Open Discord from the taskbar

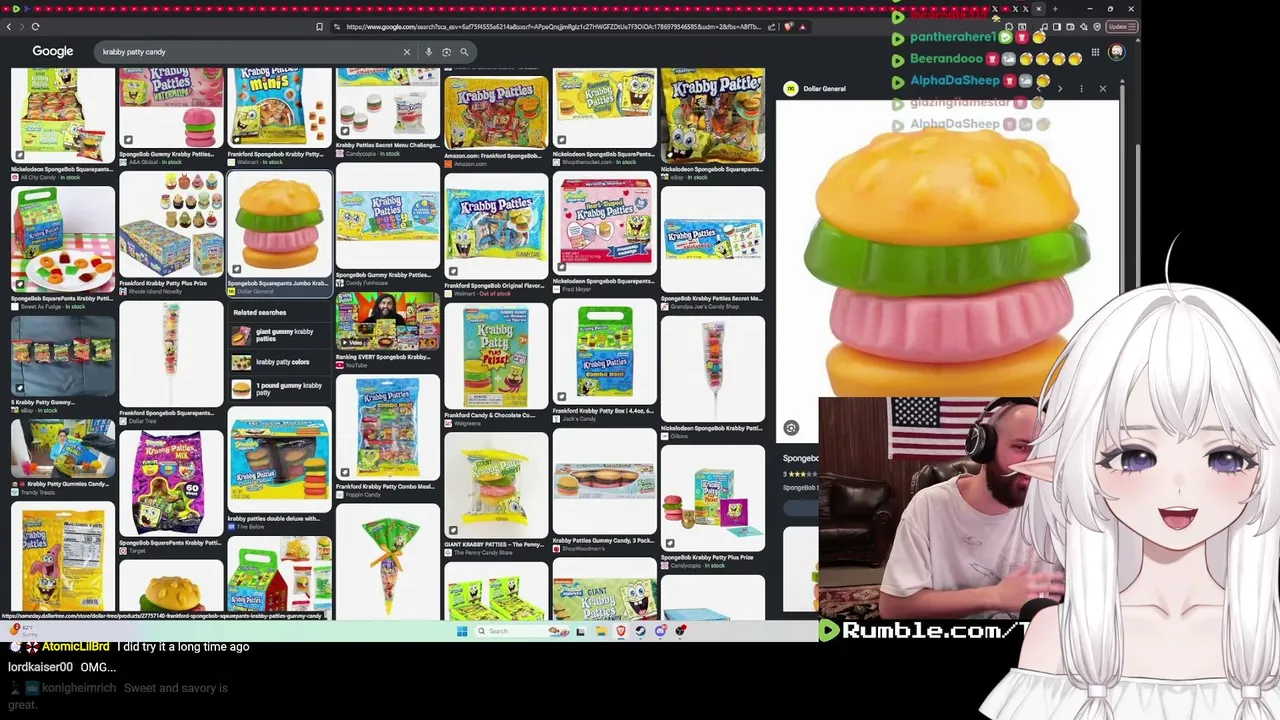point(661,631)
